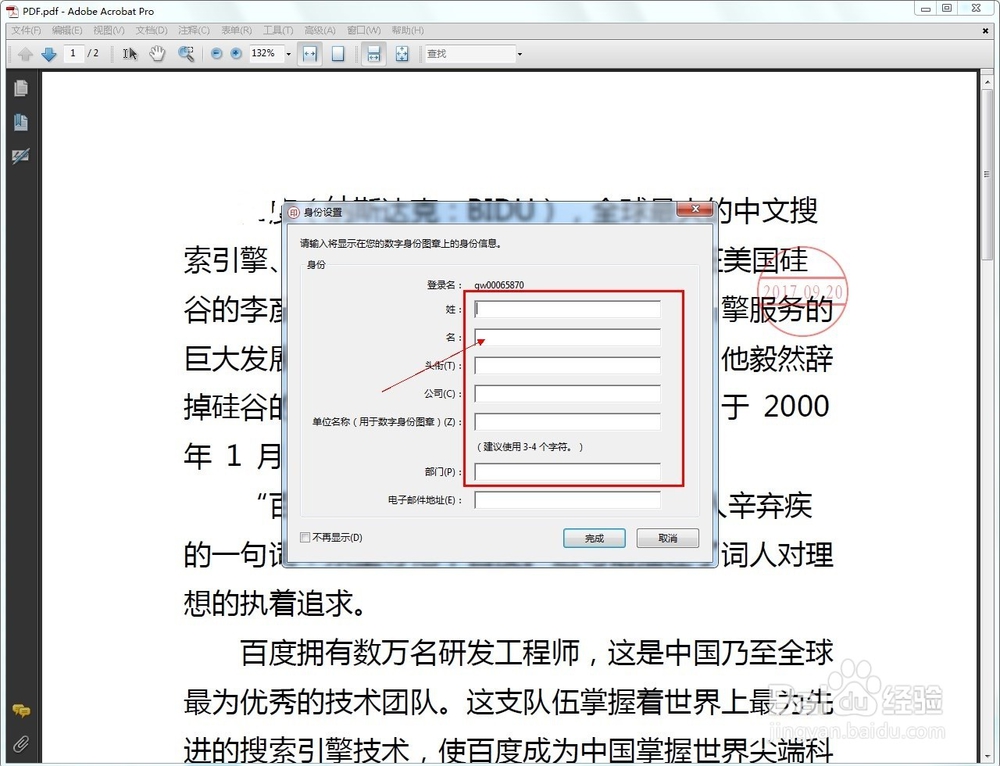The height and width of the screenshot is (766, 1000).
Task: Open 注释(C) menu
Action: coord(194,30)
